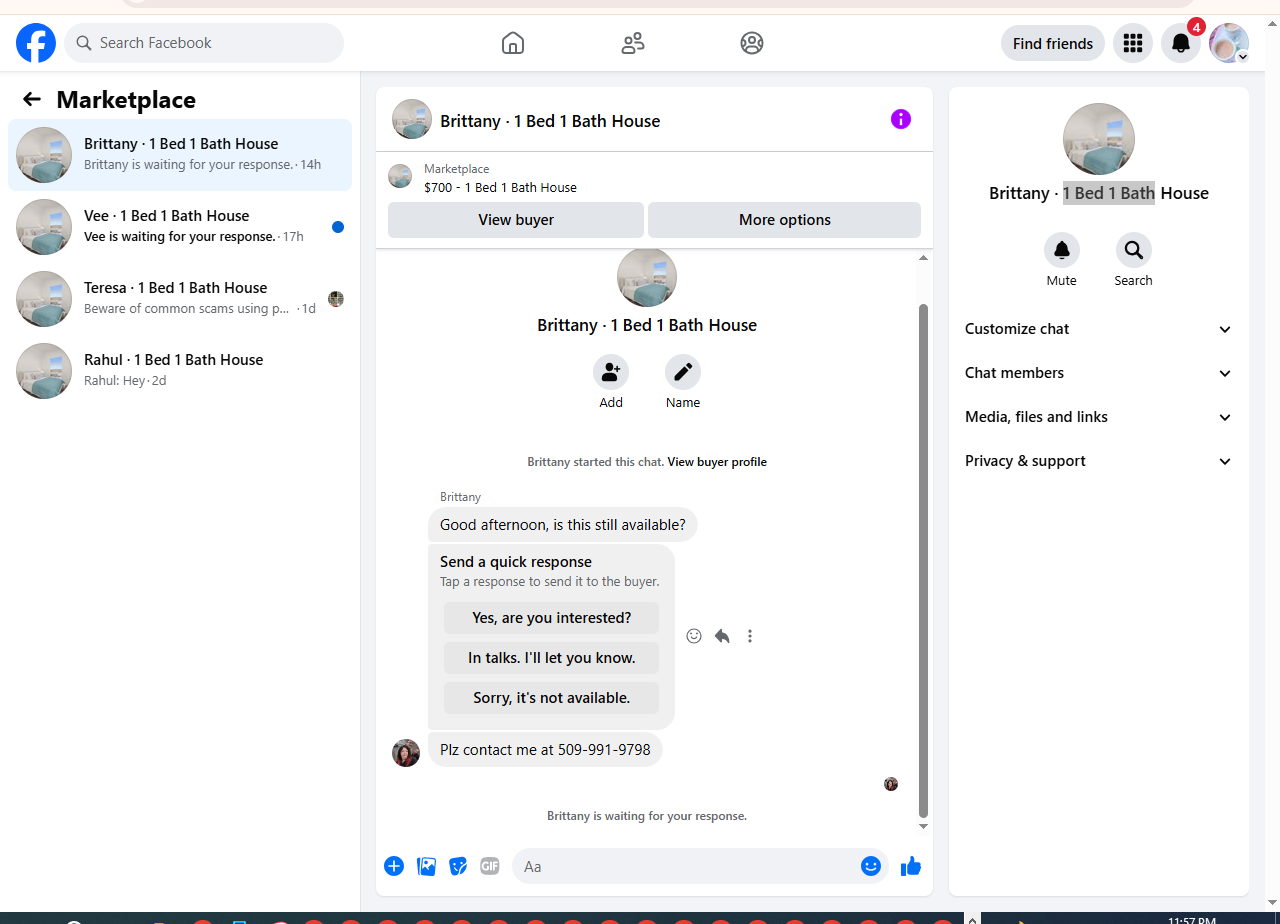
Task: Click the large listing photo in details panel
Action: tap(1099, 139)
